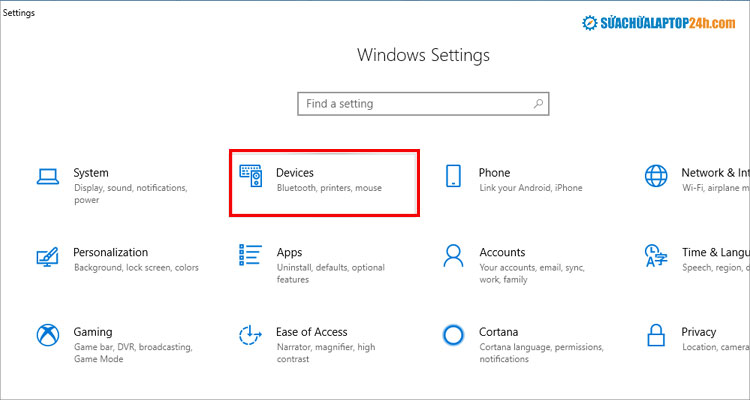
Task: Click the Network & Internet globe icon
Action: tap(656, 177)
